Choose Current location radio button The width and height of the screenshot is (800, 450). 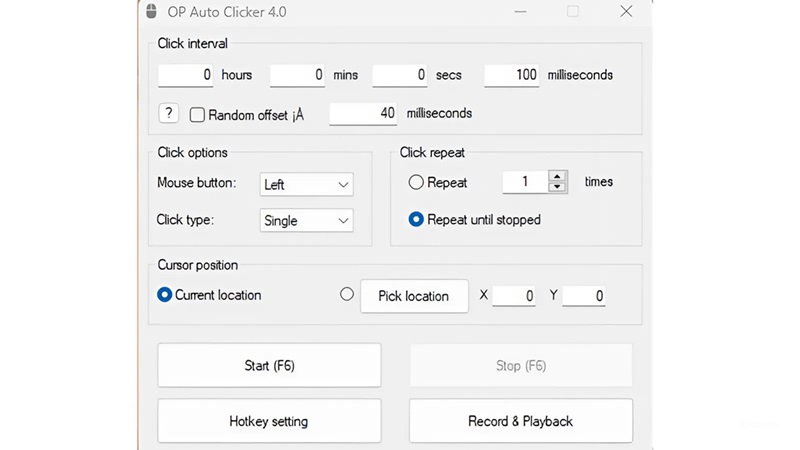tap(165, 295)
